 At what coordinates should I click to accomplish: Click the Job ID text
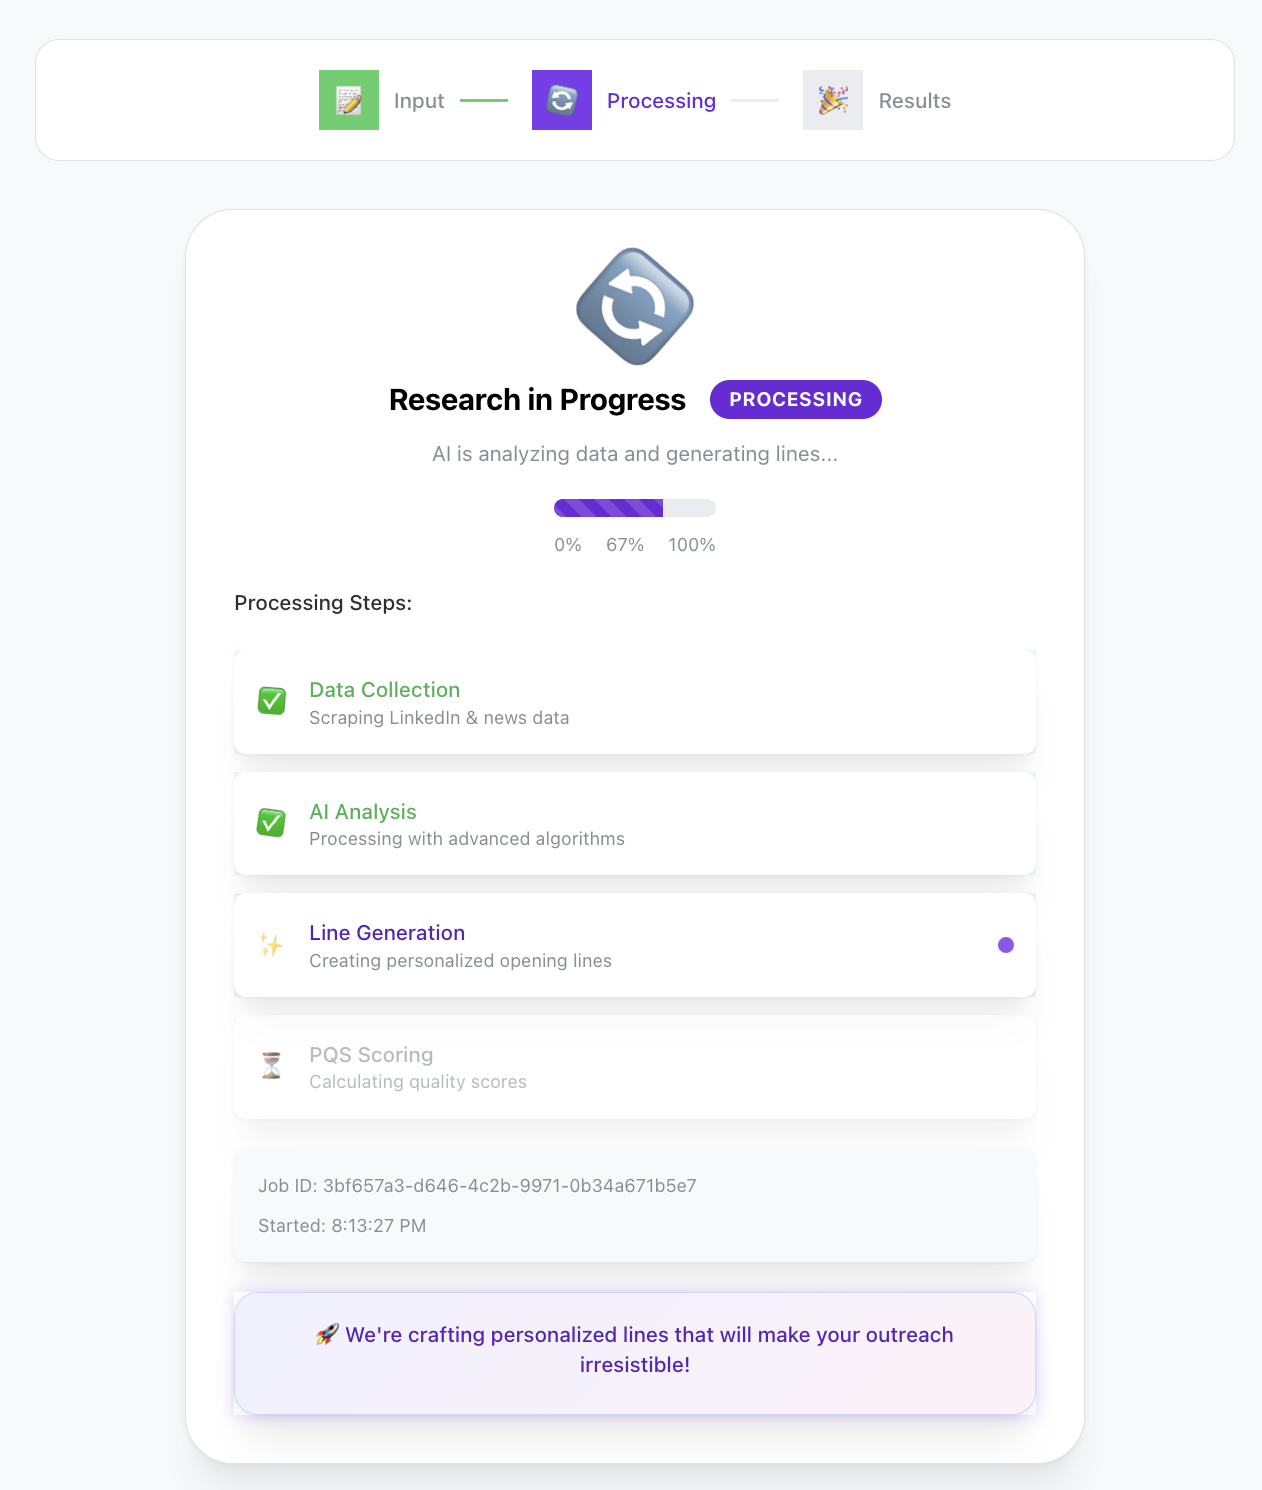477,1186
